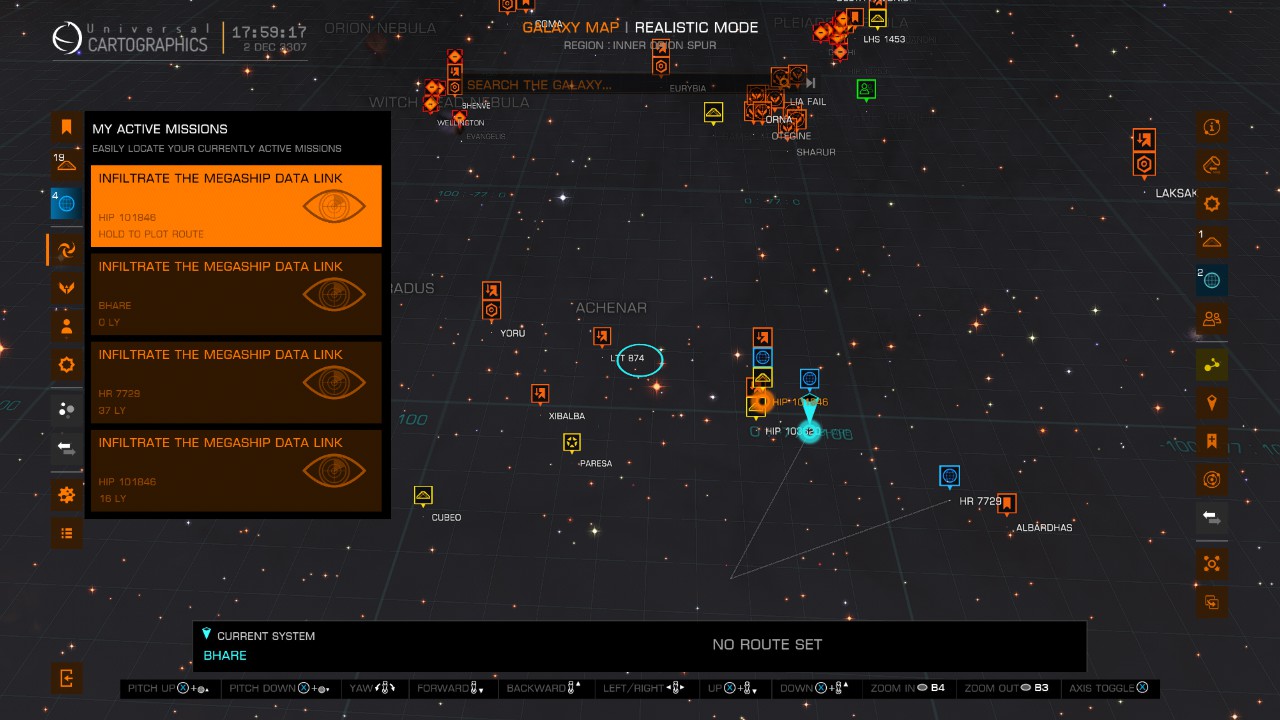Click the route eraser icon in right sidebar
Screen dimensions: 1280x720
(1212, 165)
